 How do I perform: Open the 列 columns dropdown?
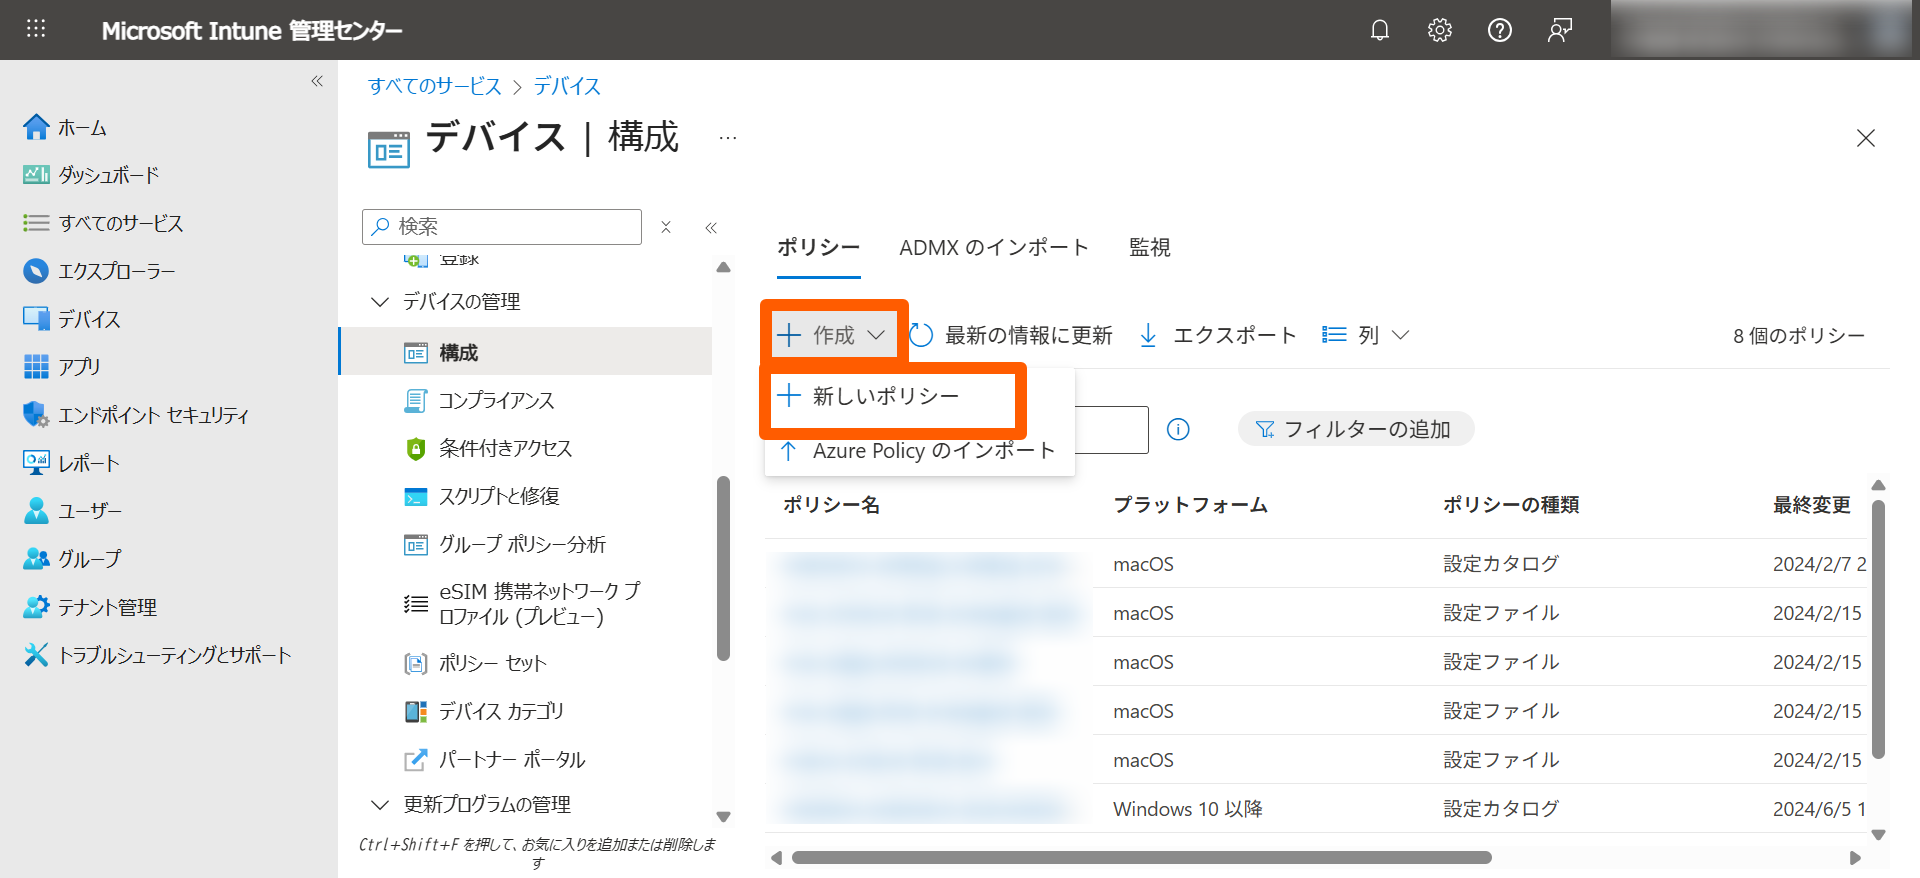click(1366, 335)
